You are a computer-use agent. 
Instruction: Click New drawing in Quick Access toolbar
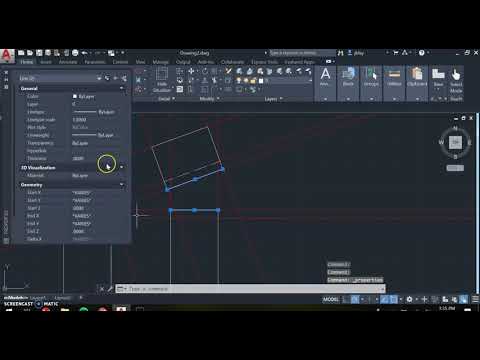click(x=21, y=53)
